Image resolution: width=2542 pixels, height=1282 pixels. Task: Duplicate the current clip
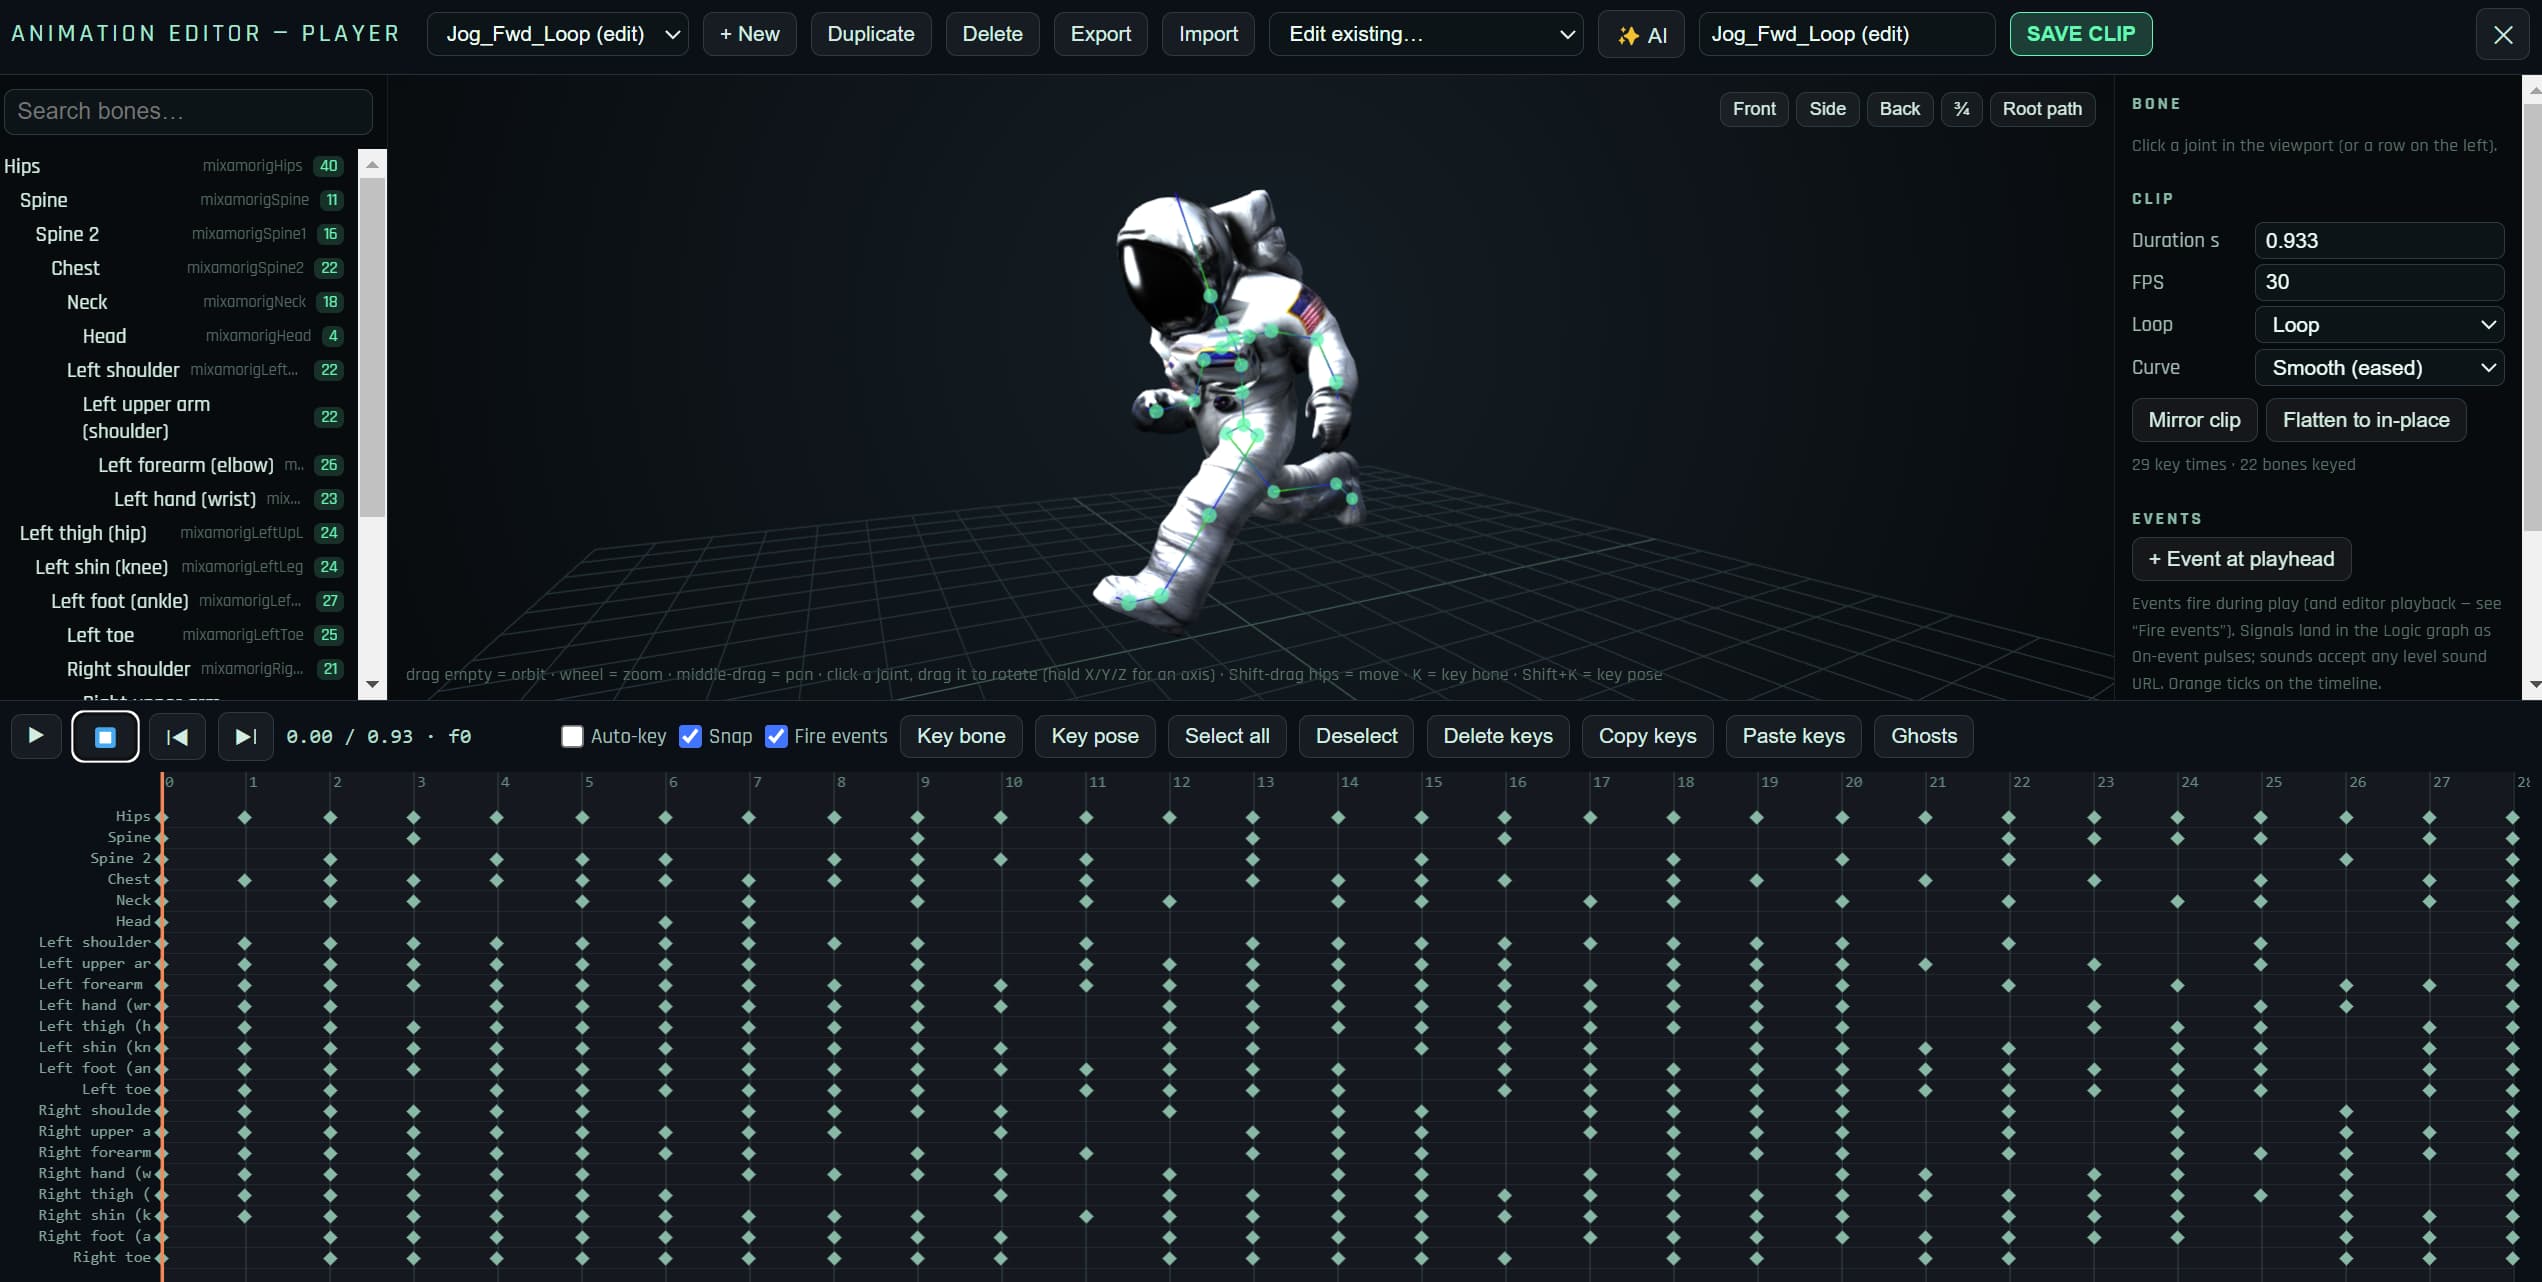[871, 34]
